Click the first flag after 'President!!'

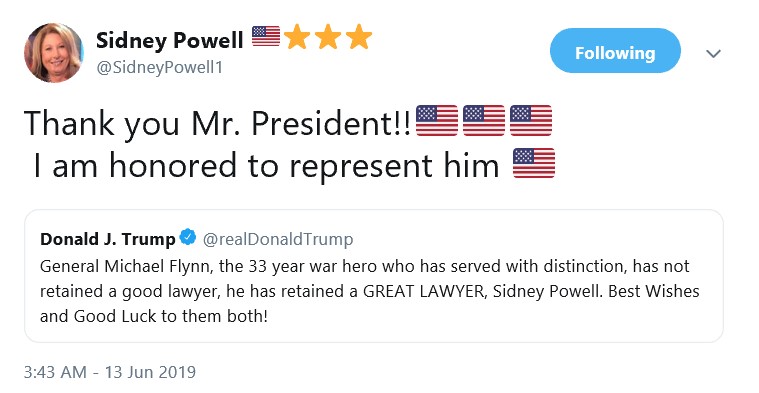pyautogui.click(x=437, y=120)
